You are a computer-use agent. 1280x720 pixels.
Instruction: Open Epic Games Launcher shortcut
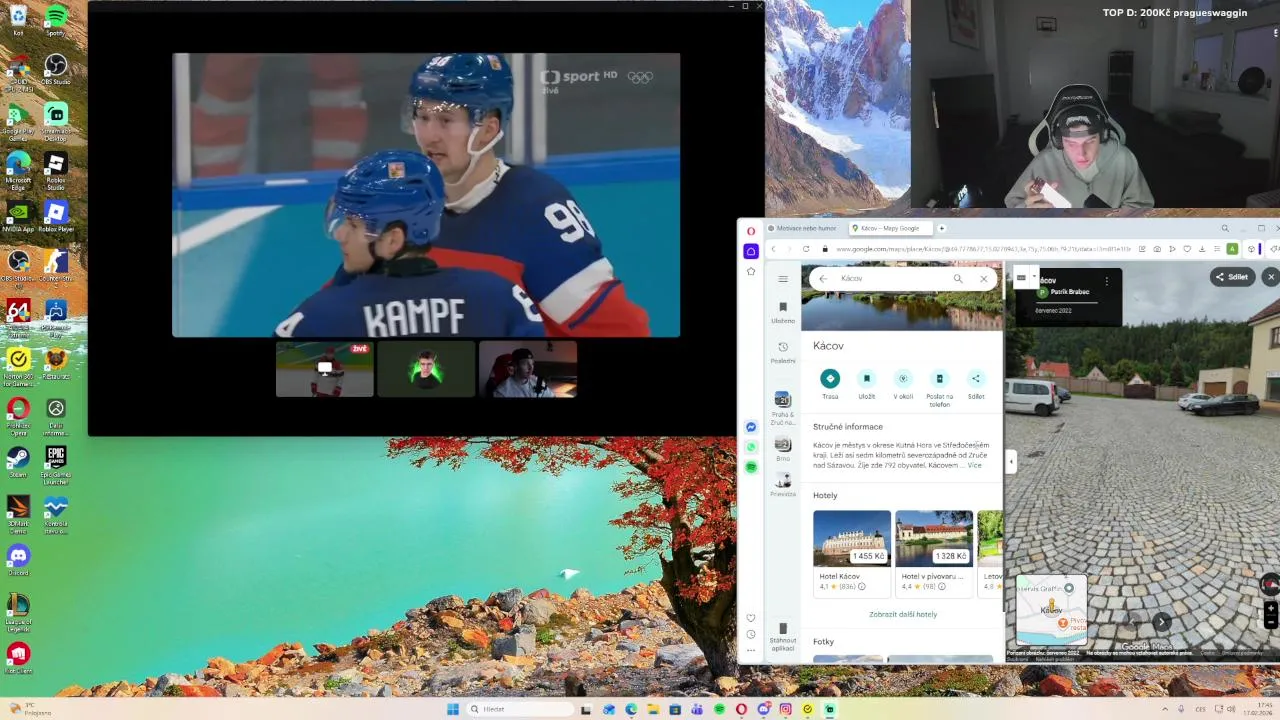tap(56, 464)
